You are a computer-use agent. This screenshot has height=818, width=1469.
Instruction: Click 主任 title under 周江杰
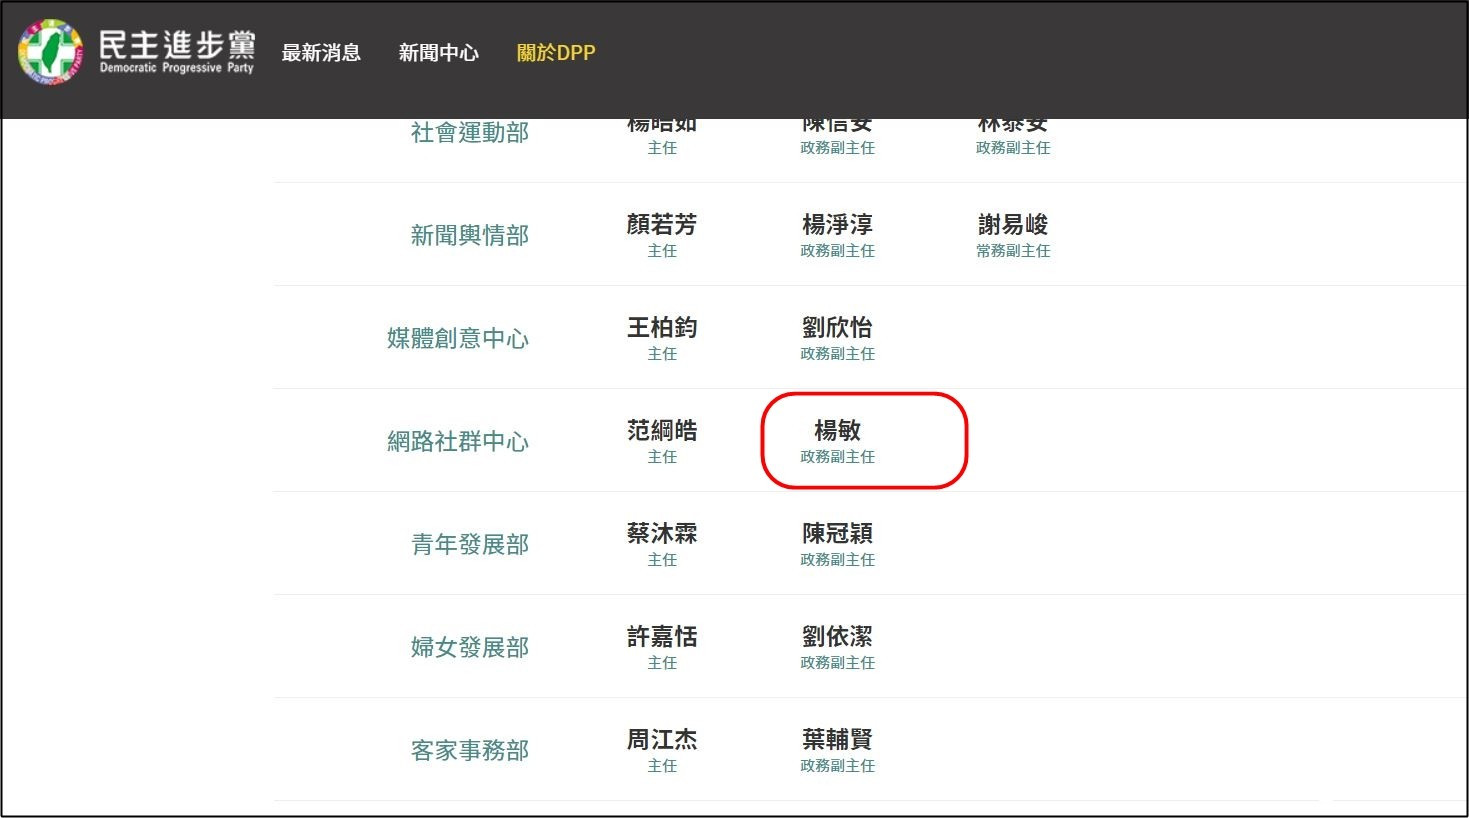[x=662, y=766]
